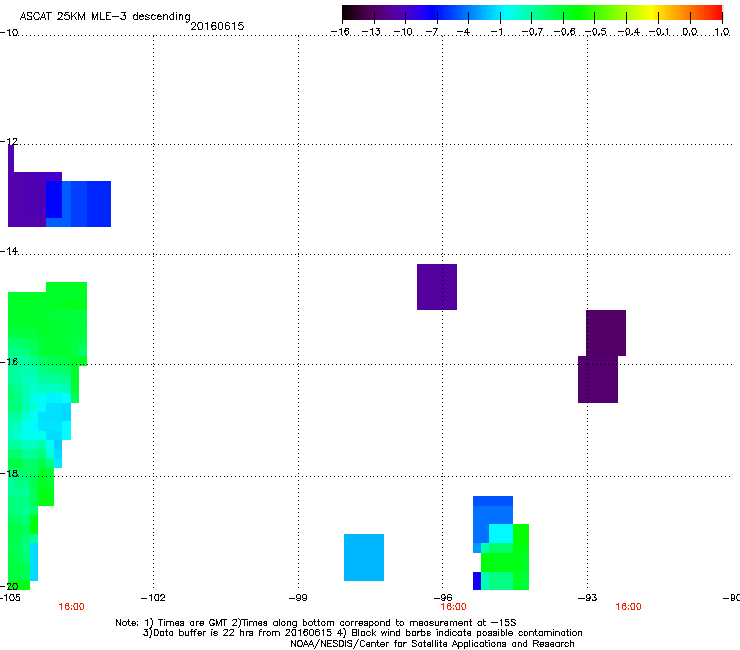Click the "-102" longitude axis label

pyautogui.click(x=153, y=598)
